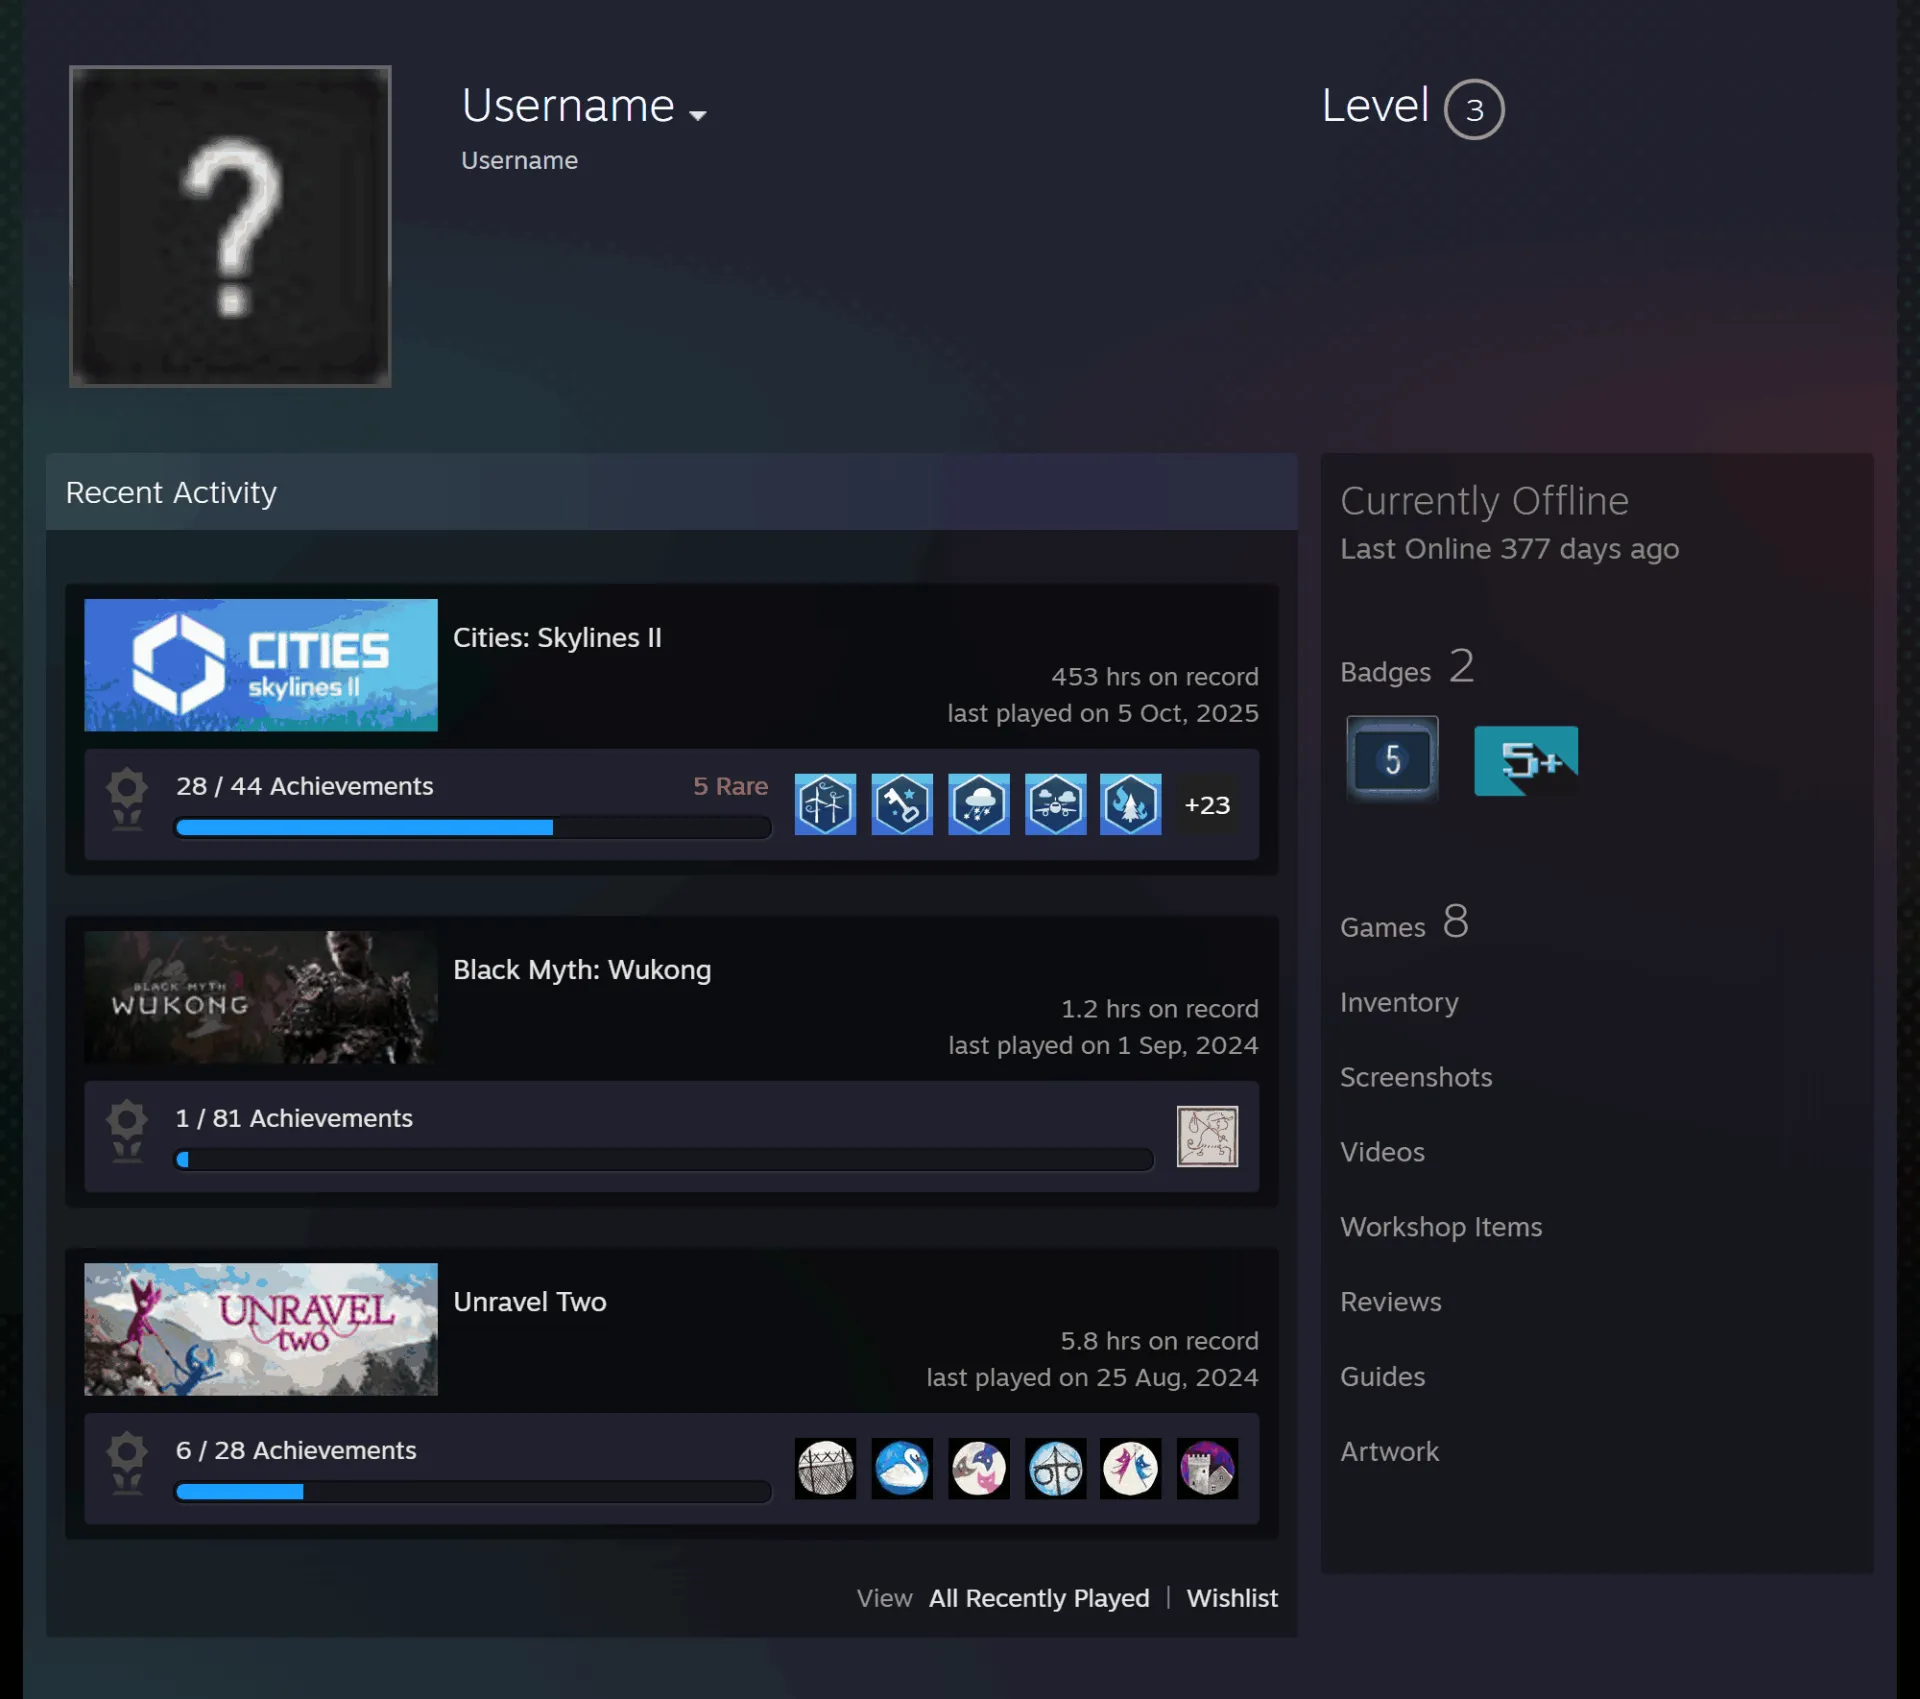Image resolution: width=1920 pixels, height=1699 pixels.
Task: Click the Cities: Skylines II achievement progress bar
Action: tap(473, 827)
